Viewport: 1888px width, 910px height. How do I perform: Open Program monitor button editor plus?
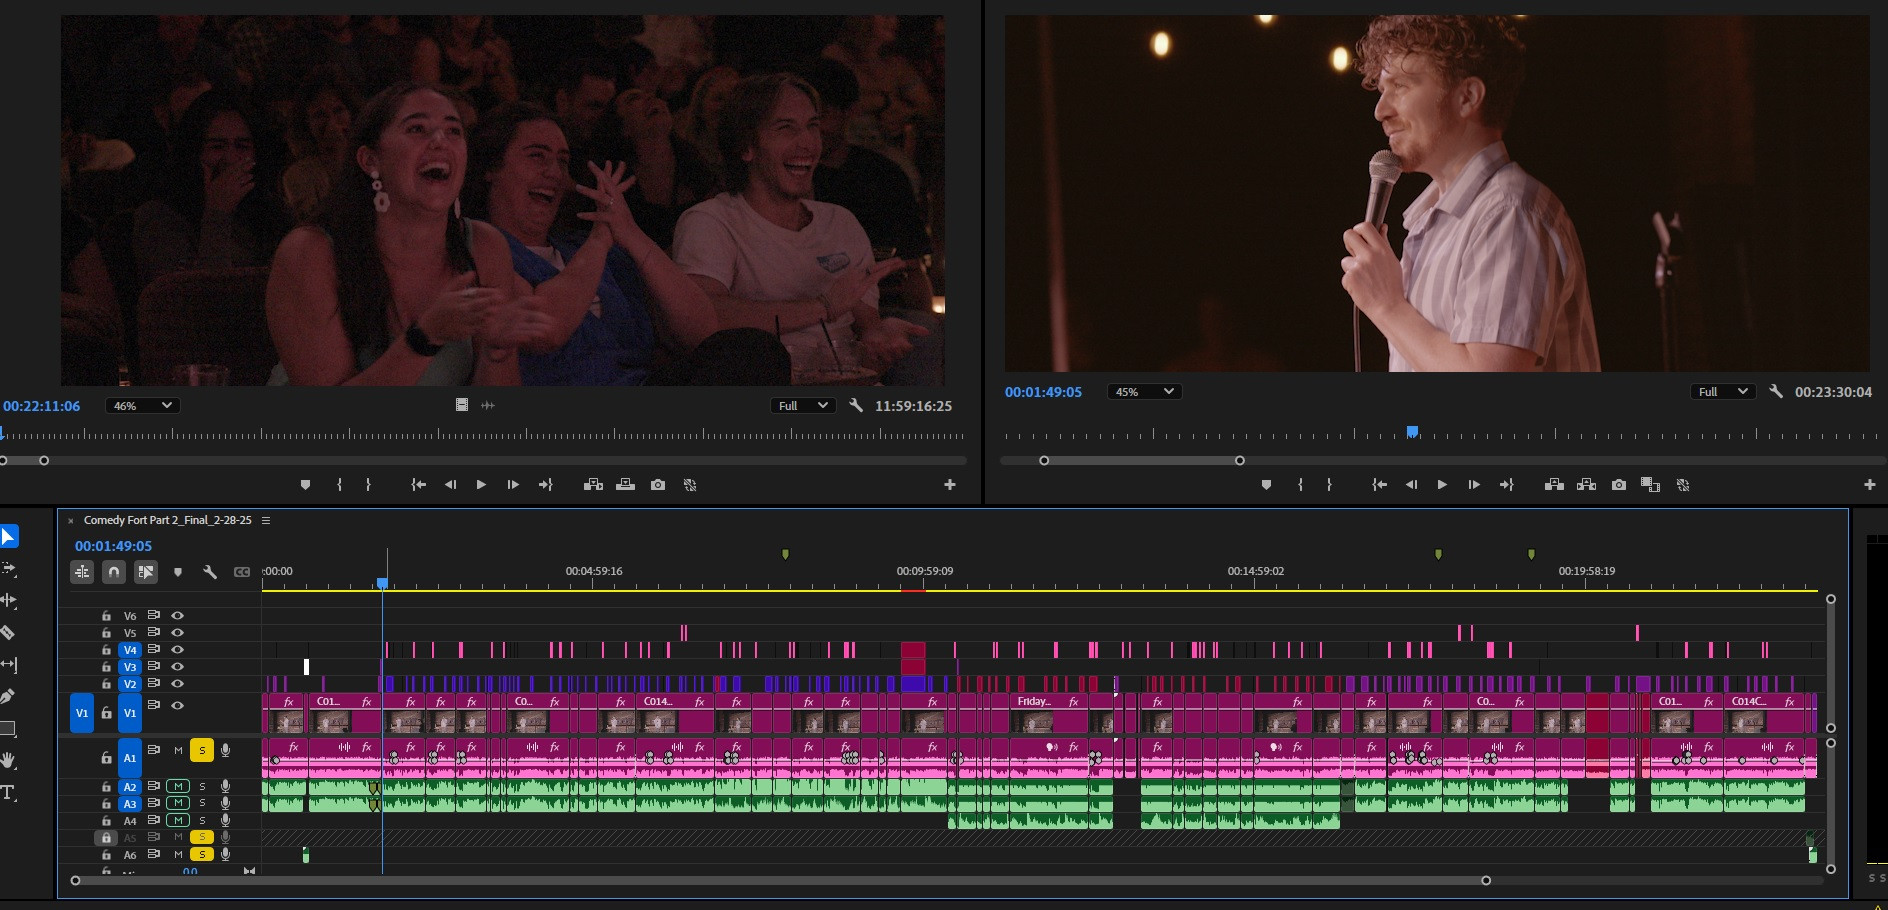[x=1870, y=484]
